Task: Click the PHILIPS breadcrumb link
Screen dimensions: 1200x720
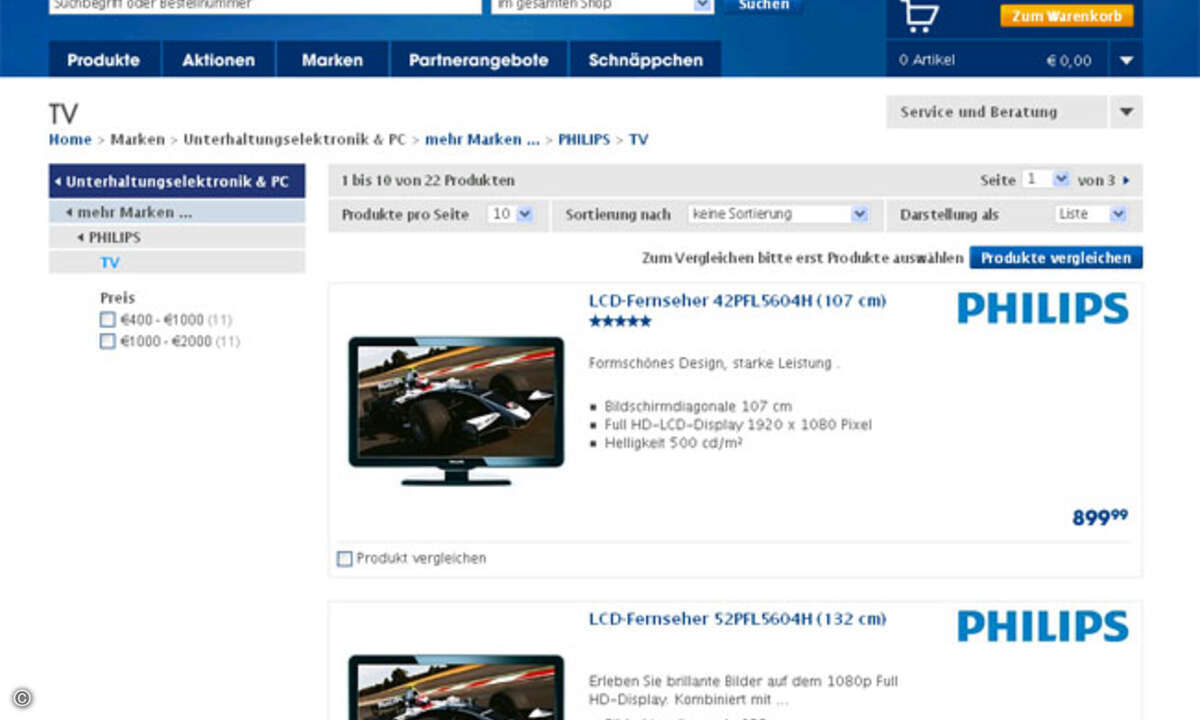Action: click(x=584, y=140)
